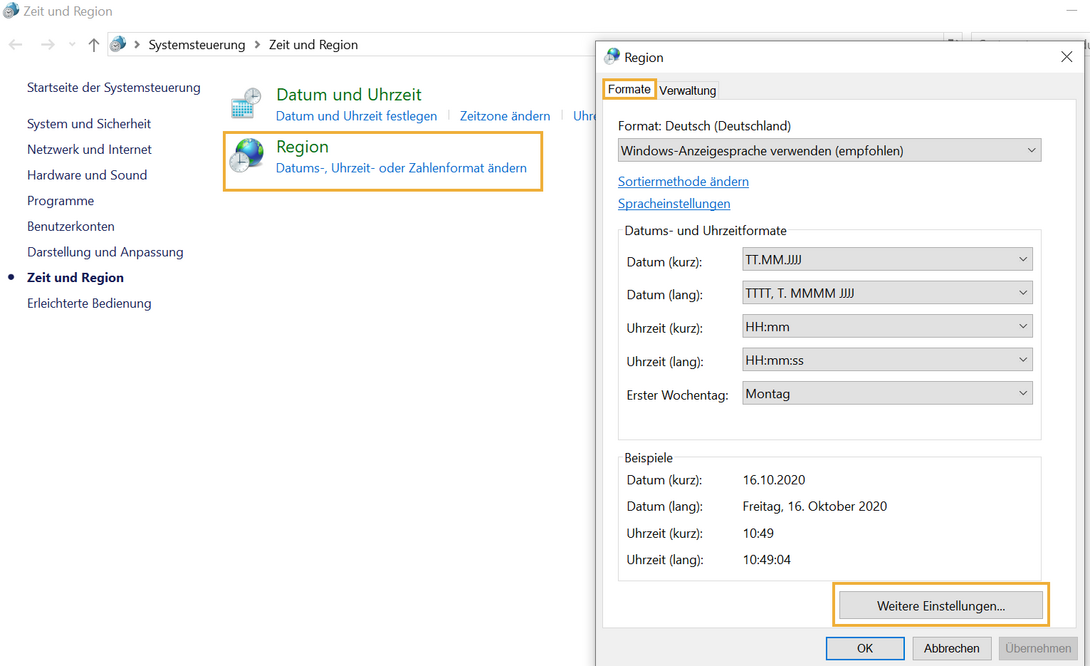
Task: Expand the Datum (kurz) format dropdown
Action: (x=887, y=260)
